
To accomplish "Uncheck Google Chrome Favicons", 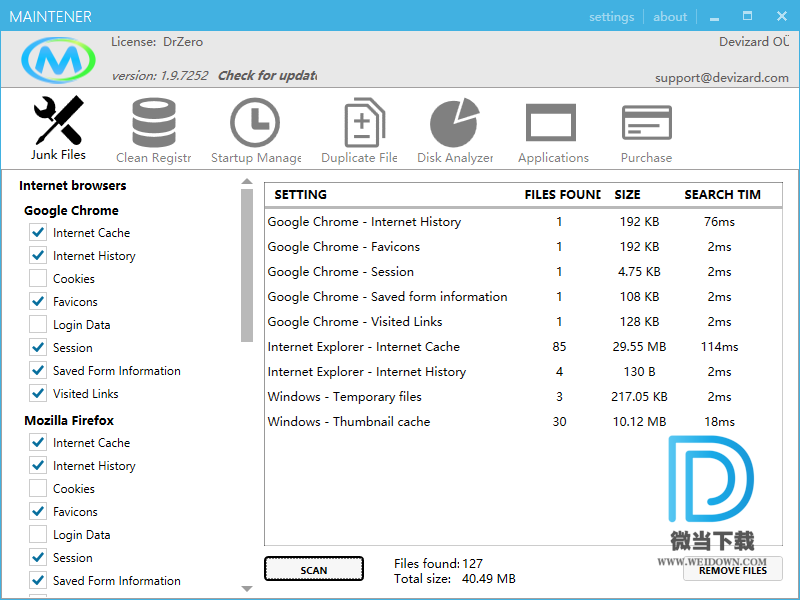I will [38, 302].
